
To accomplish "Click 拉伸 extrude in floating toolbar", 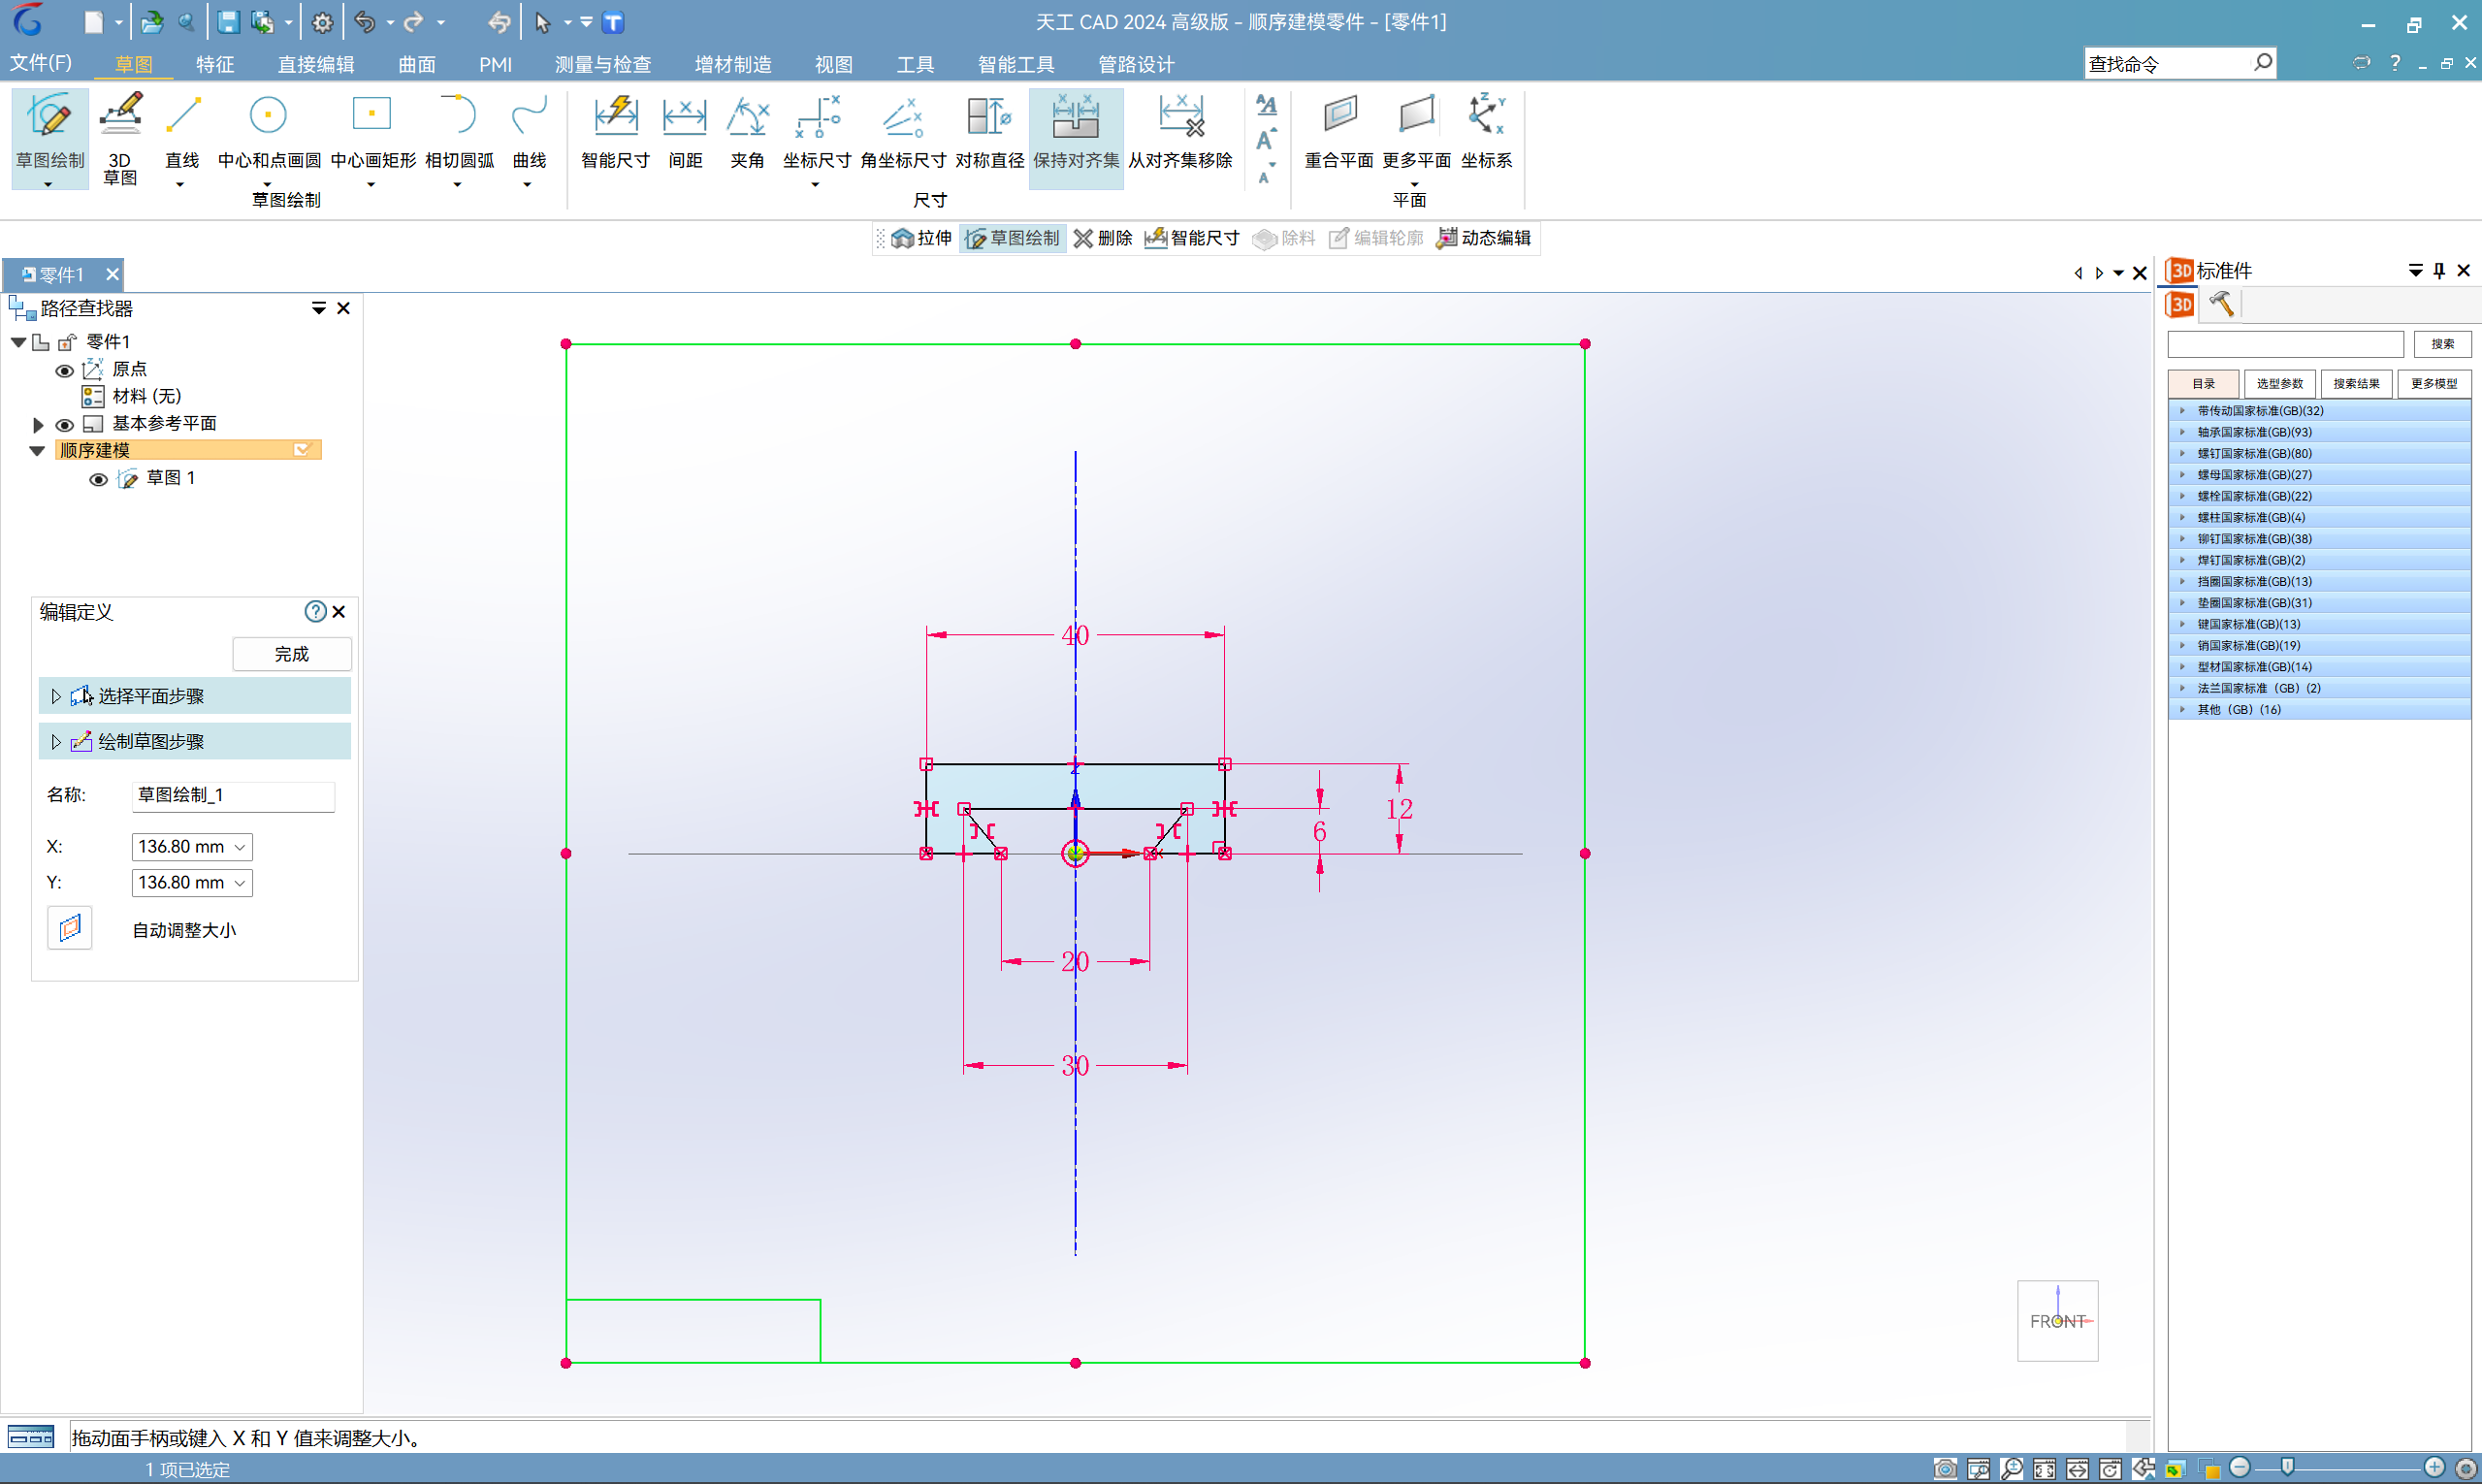I will click(921, 238).
